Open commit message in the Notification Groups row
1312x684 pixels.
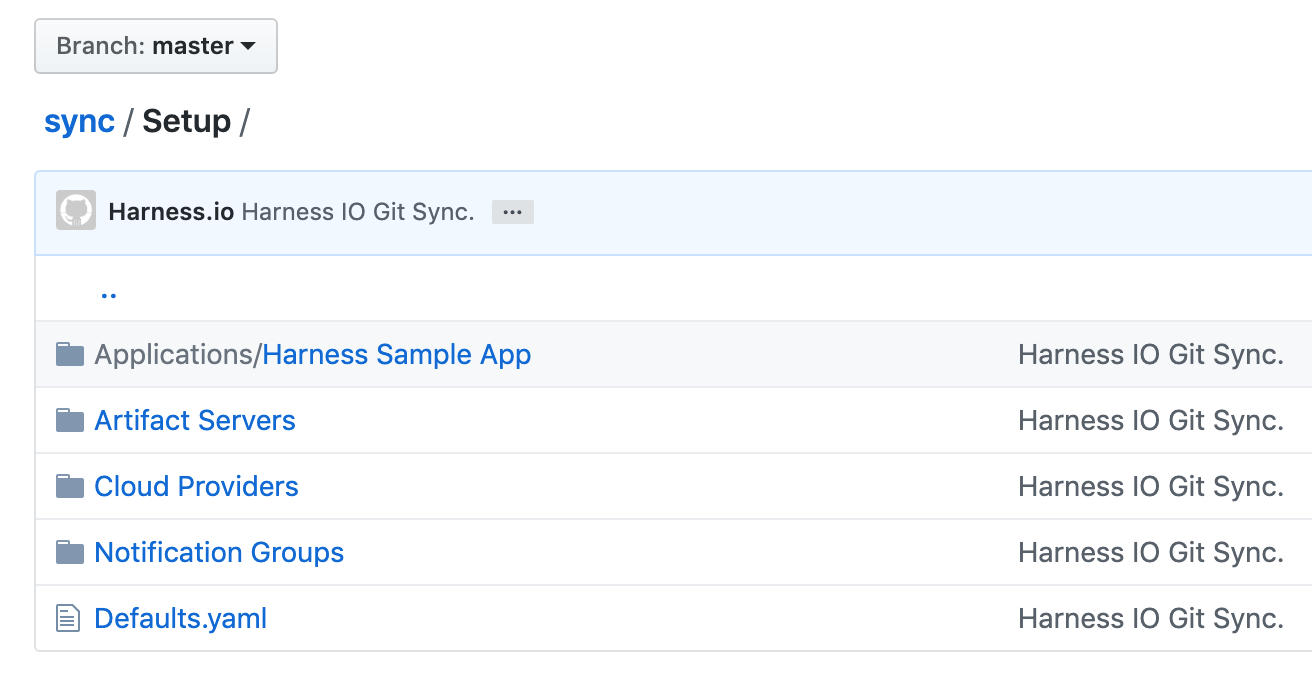coord(1151,552)
